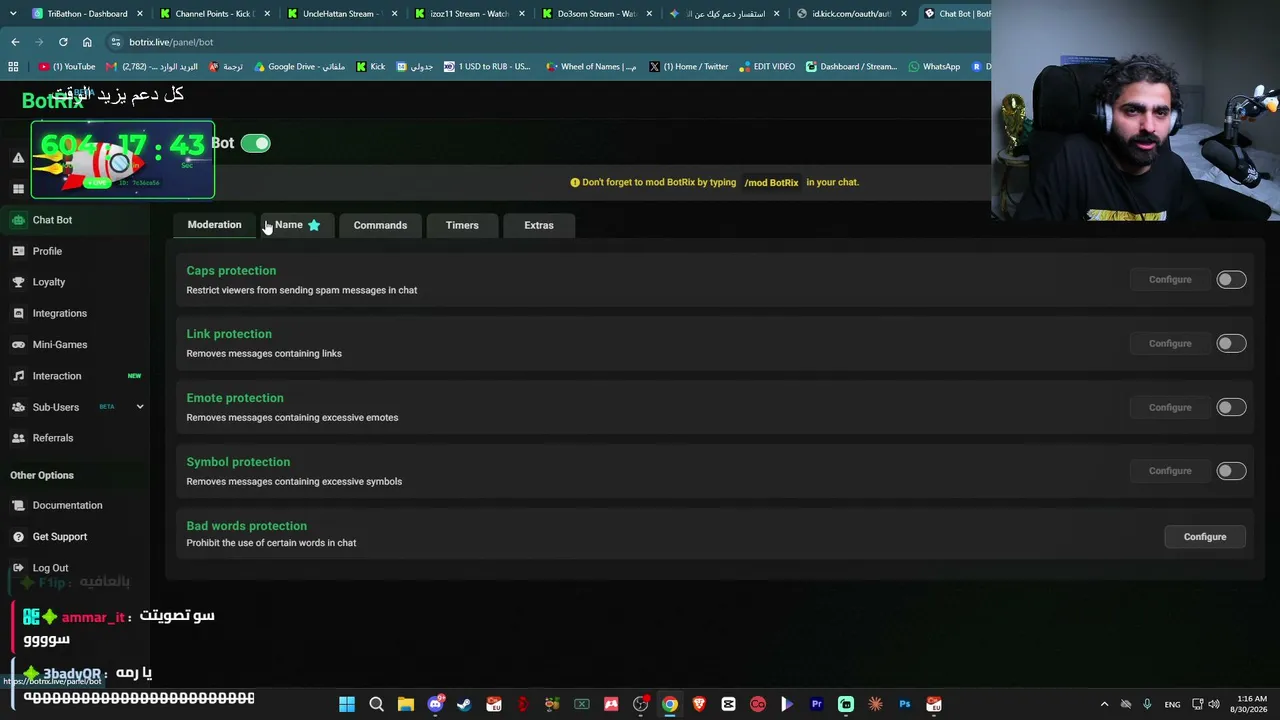Switch to the Extras tab
Screen dimensions: 1280x720
coord(539,225)
